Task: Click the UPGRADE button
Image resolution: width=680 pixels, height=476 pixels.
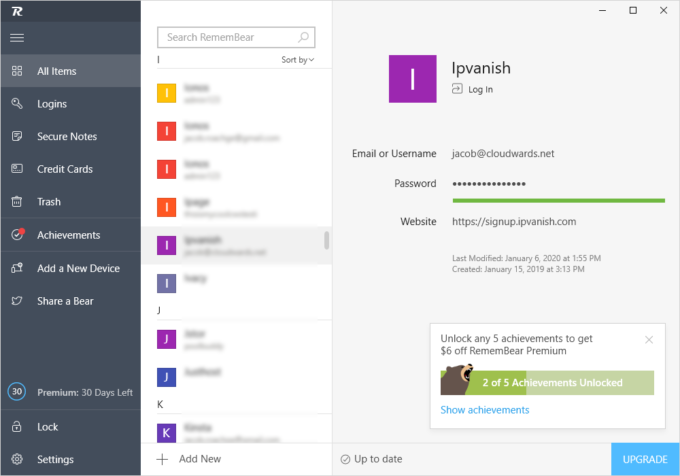Action: 645,459
